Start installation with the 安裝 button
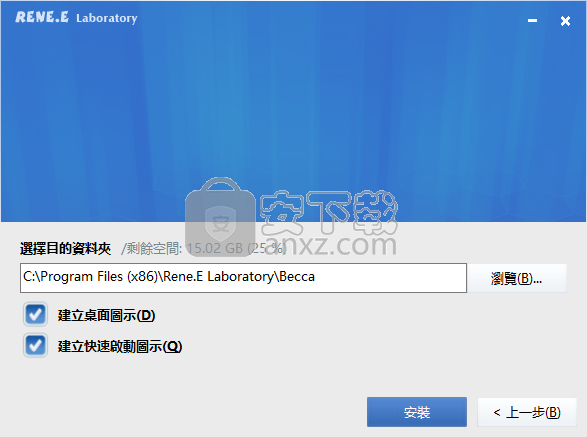 pyautogui.click(x=417, y=412)
